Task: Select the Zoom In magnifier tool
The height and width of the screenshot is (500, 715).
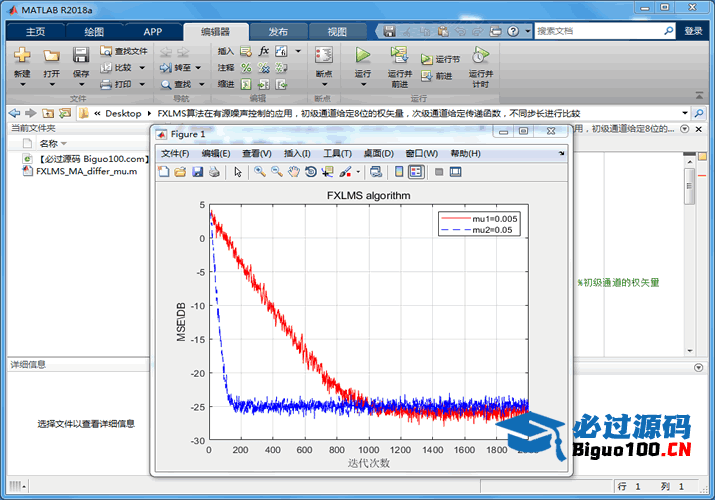Action: [260, 172]
